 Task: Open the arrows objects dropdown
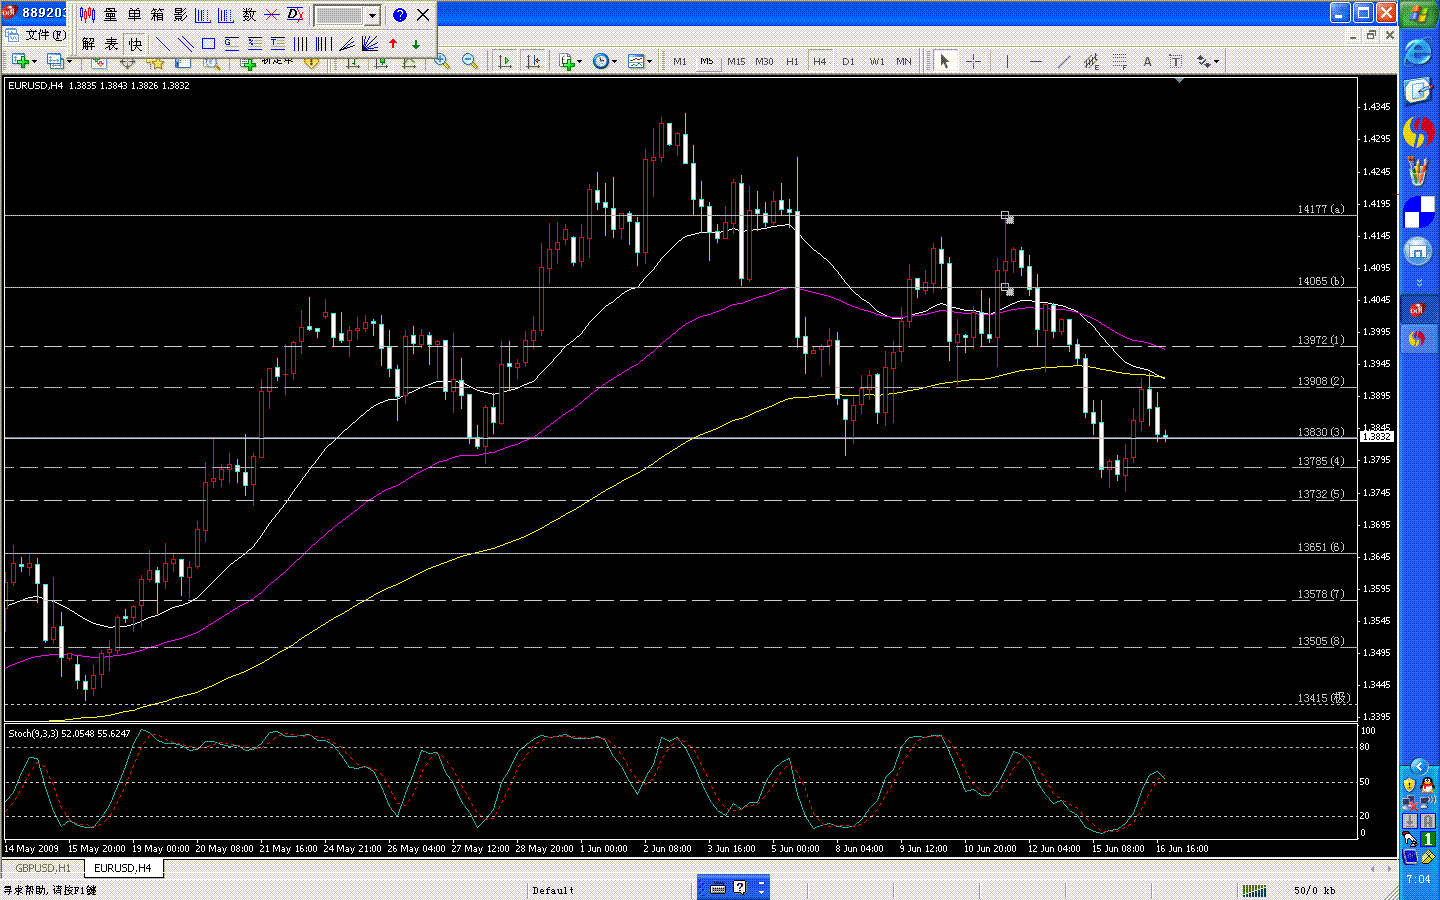click(x=1207, y=61)
